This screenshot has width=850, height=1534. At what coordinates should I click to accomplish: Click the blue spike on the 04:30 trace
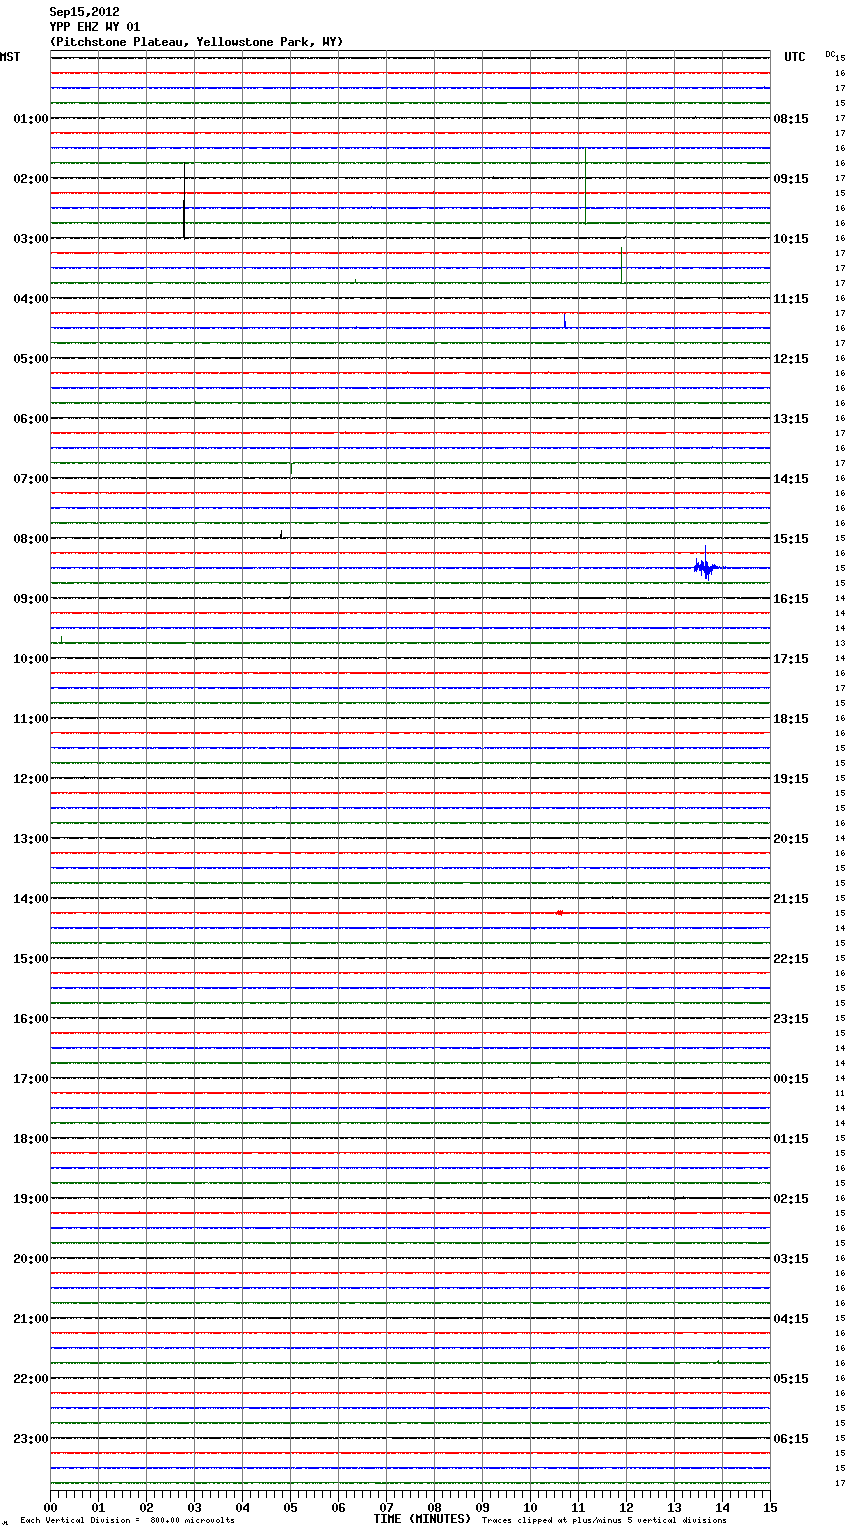(x=565, y=321)
